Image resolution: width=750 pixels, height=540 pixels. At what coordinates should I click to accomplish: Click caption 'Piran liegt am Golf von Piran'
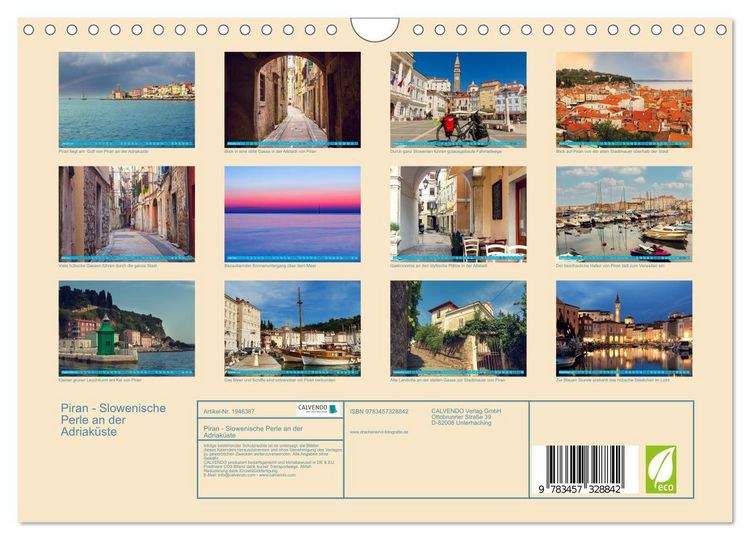pos(103,151)
